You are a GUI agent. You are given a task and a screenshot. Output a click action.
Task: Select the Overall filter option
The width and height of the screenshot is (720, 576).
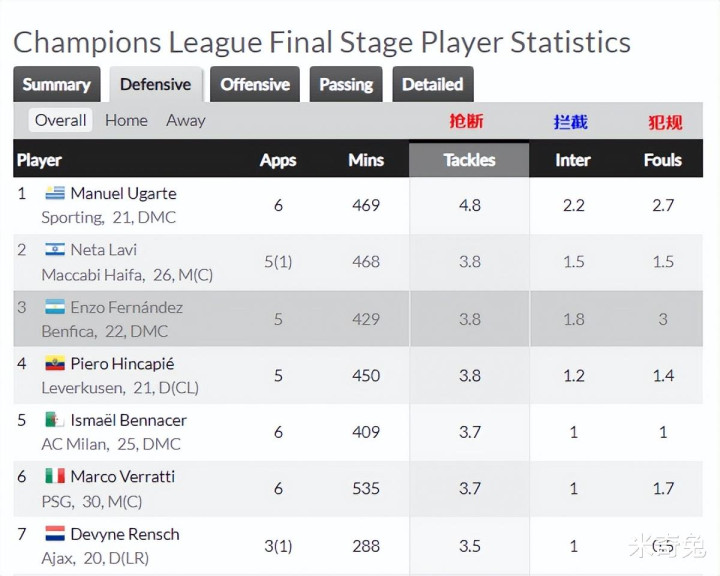coord(61,120)
